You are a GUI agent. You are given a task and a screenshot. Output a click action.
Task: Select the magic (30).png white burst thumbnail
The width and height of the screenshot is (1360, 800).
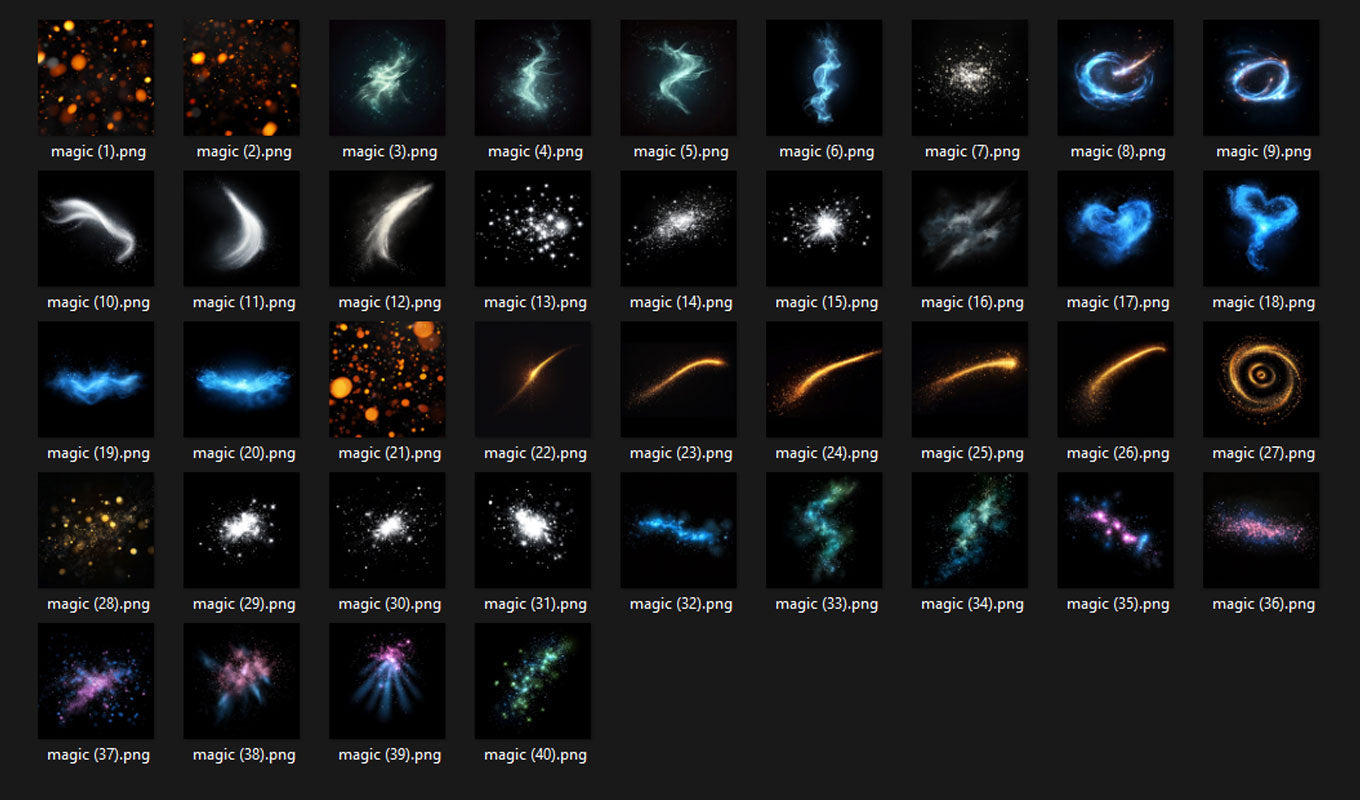point(387,531)
